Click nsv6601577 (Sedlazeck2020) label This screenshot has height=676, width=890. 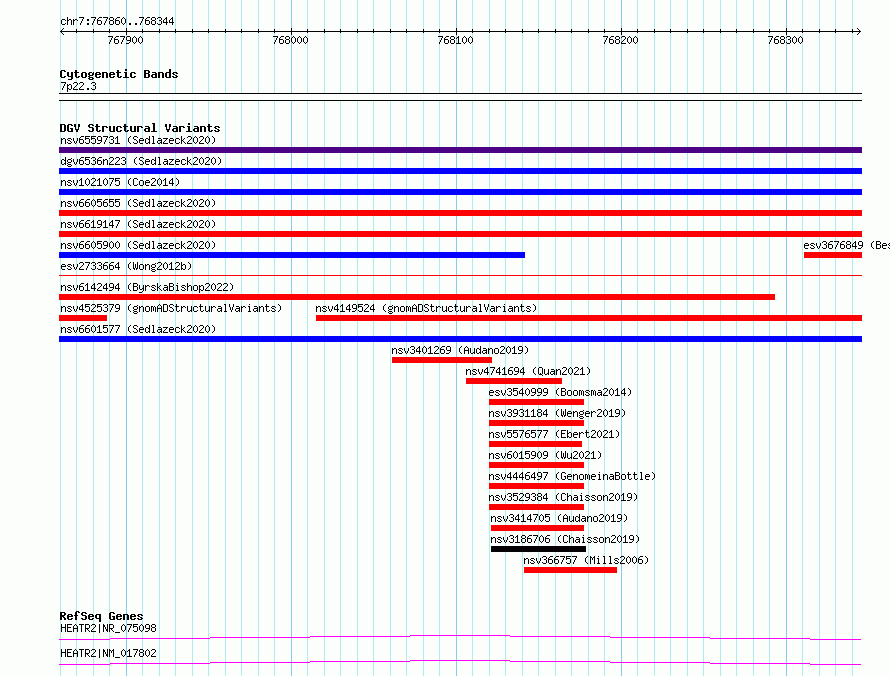pyautogui.click(x=138, y=329)
